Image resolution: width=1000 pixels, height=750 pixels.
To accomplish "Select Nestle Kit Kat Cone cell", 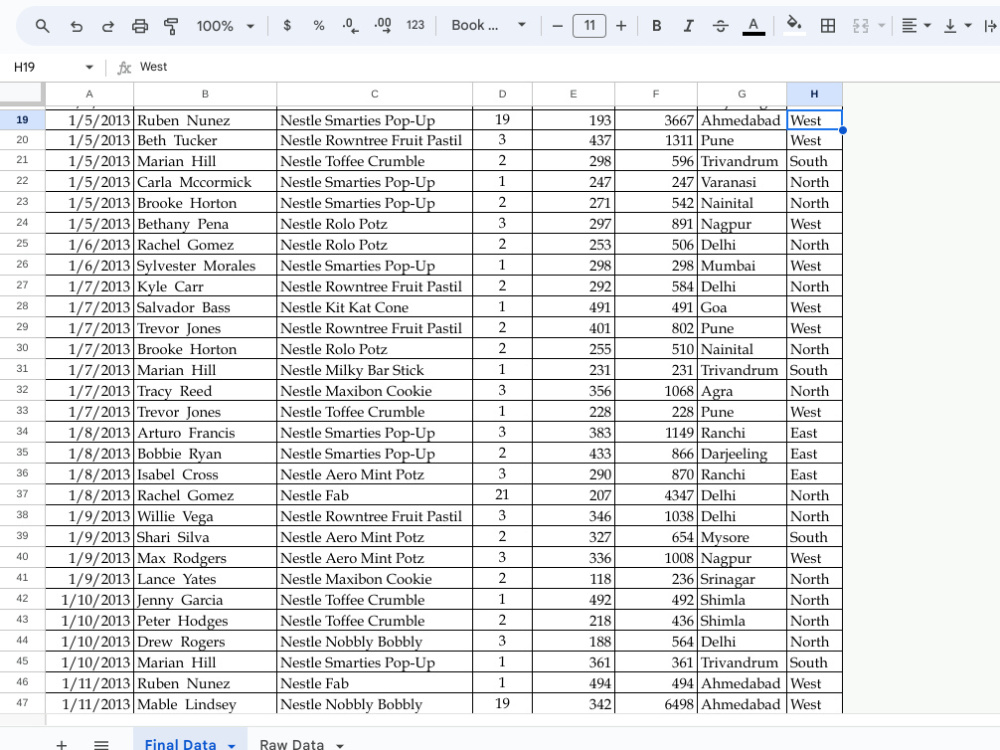I will point(374,307).
